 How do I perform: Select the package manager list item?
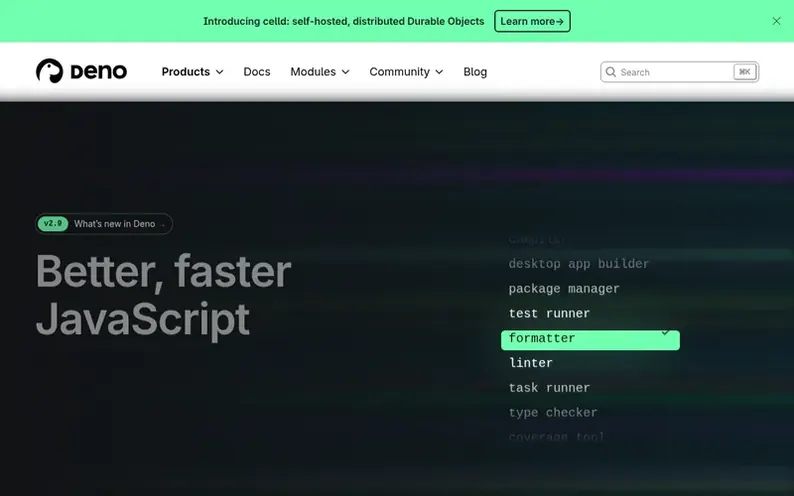tap(564, 289)
